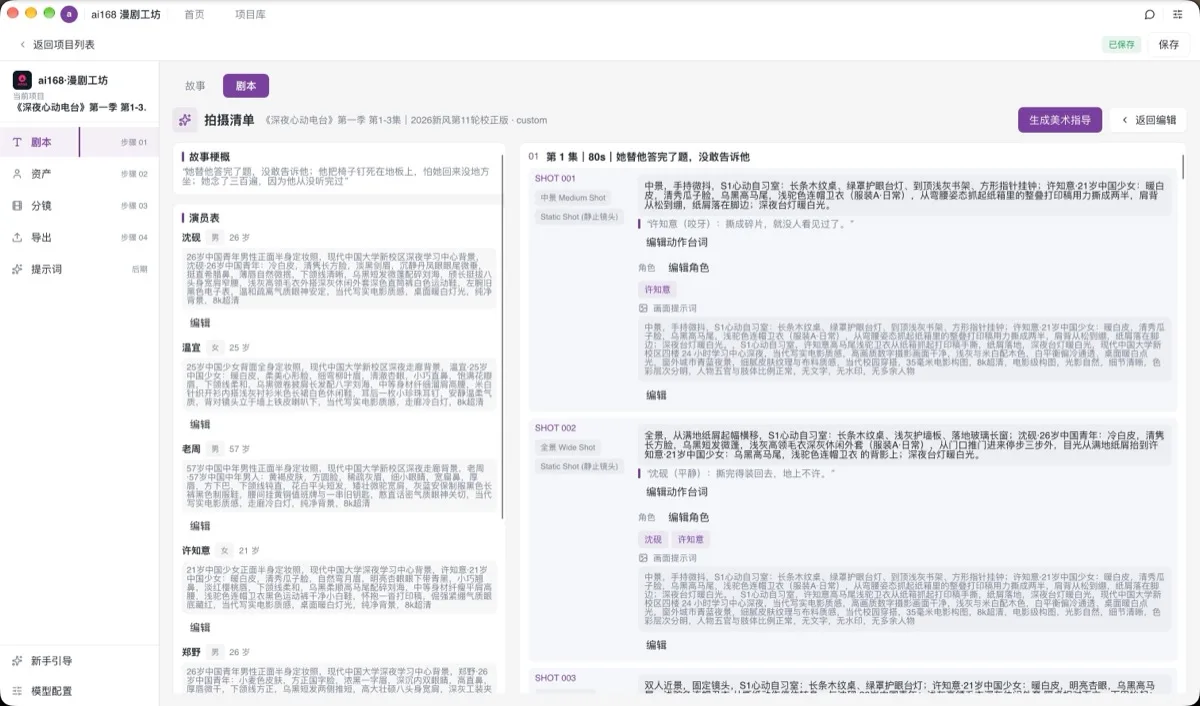
Task: Open 首页 in the top navigation
Action: pyautogui.click(x=195, y=15)
